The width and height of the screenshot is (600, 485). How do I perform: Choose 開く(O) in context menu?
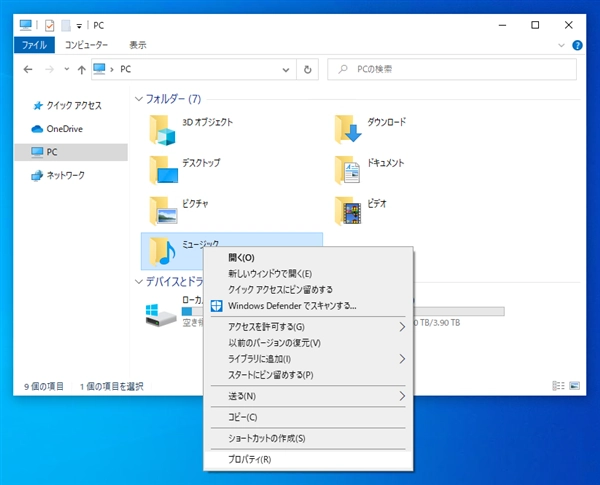[308, 258]
